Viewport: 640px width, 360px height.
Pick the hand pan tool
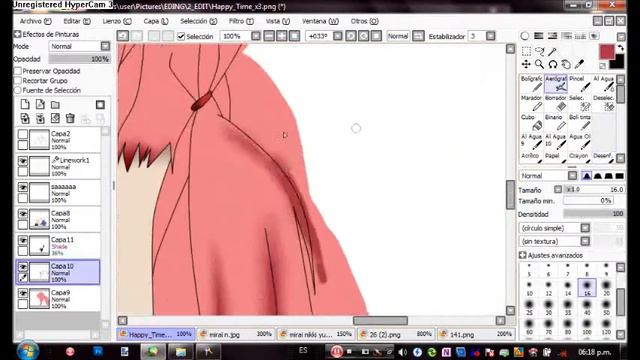(566, 64)
